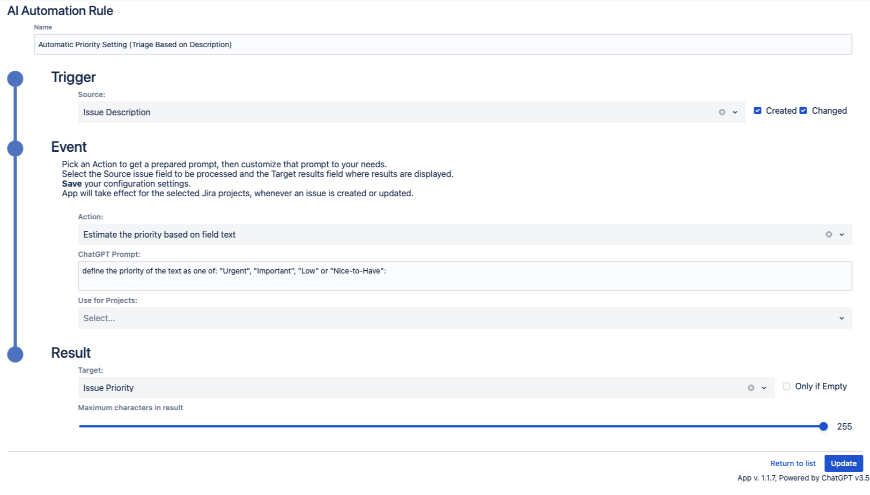The image size is (870, 495).
Task: Click the Result step circle marker
Action: [15, 353]
